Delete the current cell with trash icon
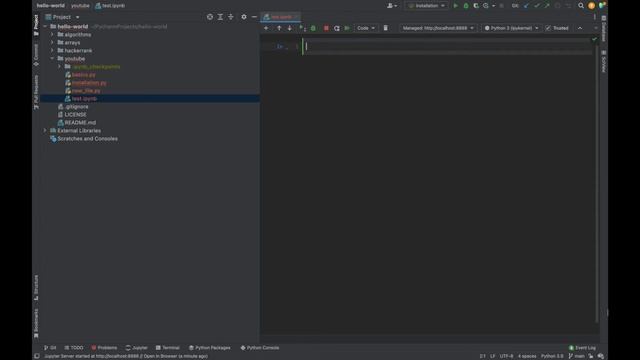Image resolution: width=640 pixels, height=360 pixels. coord(385,28)
